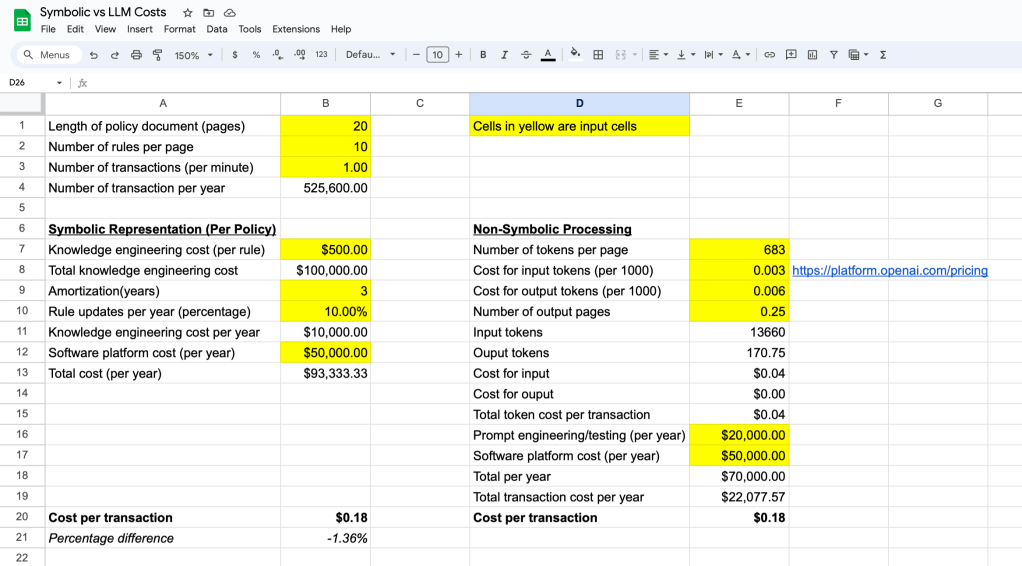Open the fill color picker

coord(575,55)
